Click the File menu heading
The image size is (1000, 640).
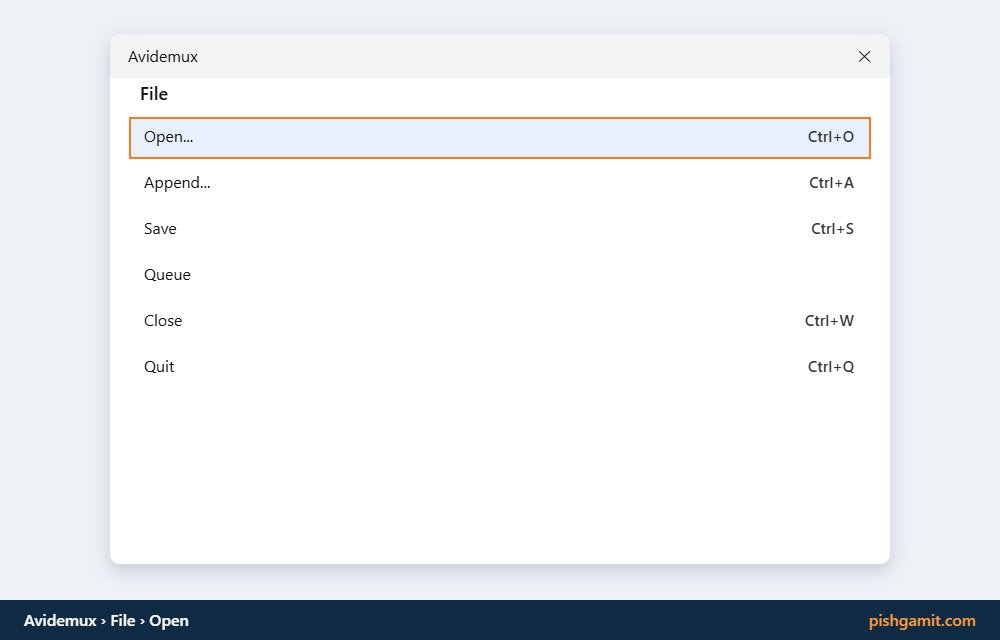click(x=154, y=94)
